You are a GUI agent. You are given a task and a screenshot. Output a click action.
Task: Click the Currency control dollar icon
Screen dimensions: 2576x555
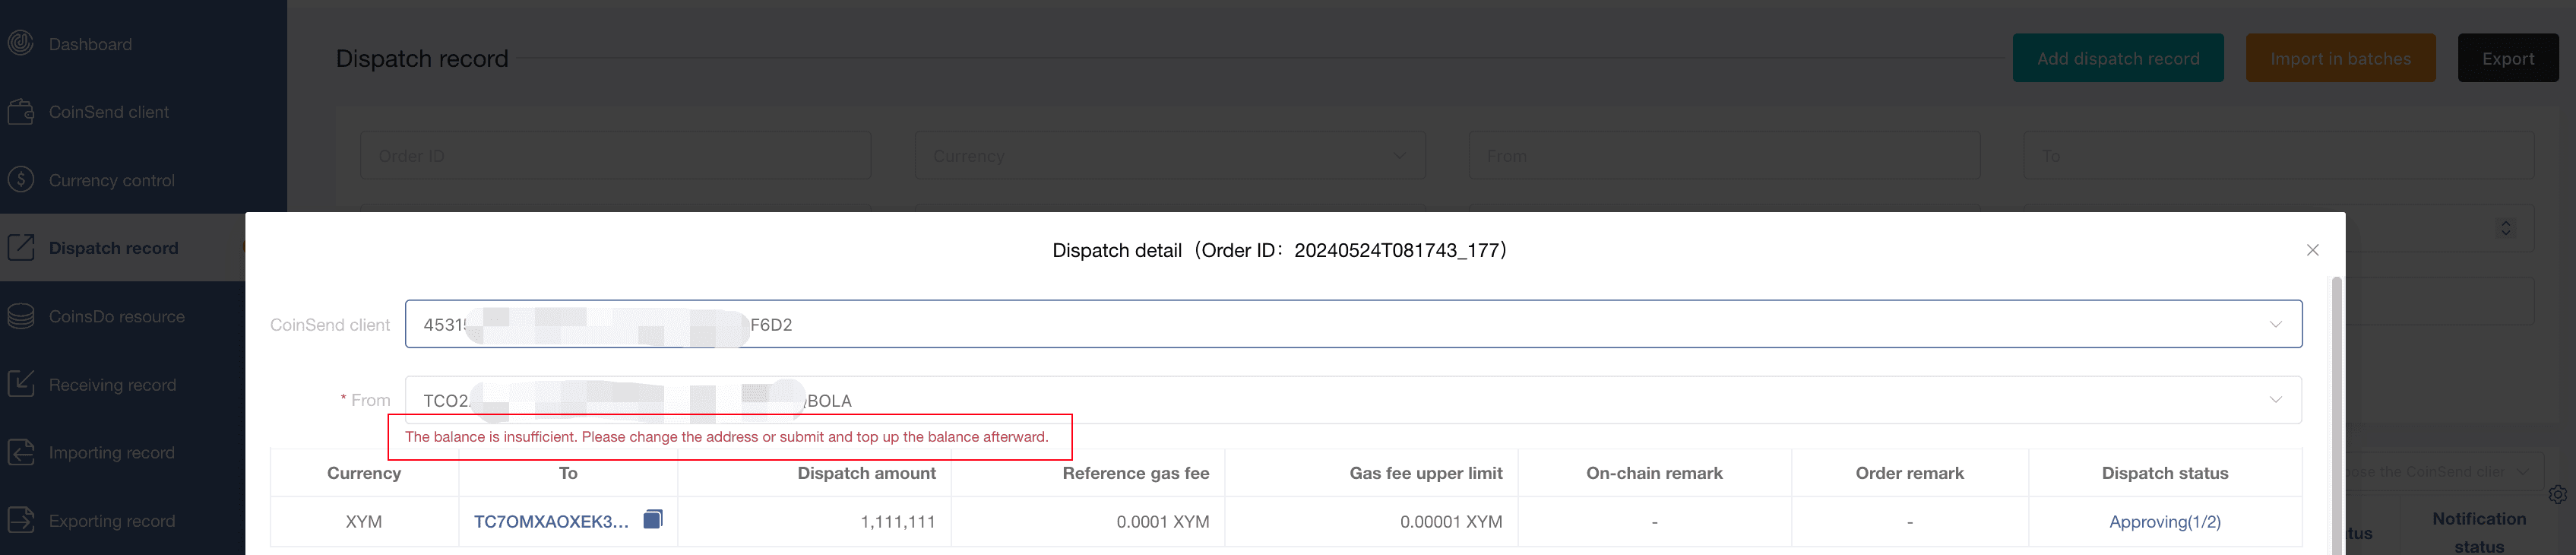[x=21, y=180]
